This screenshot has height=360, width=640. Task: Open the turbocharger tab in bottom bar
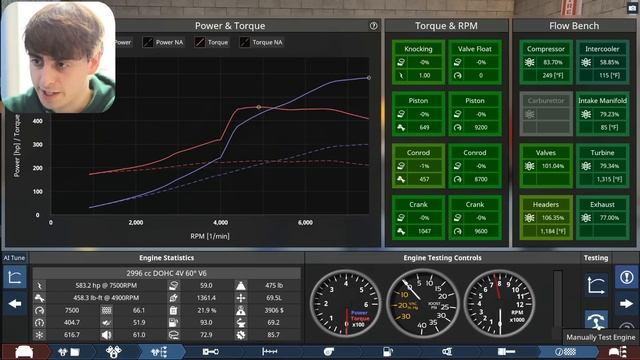tap(329, 351)
